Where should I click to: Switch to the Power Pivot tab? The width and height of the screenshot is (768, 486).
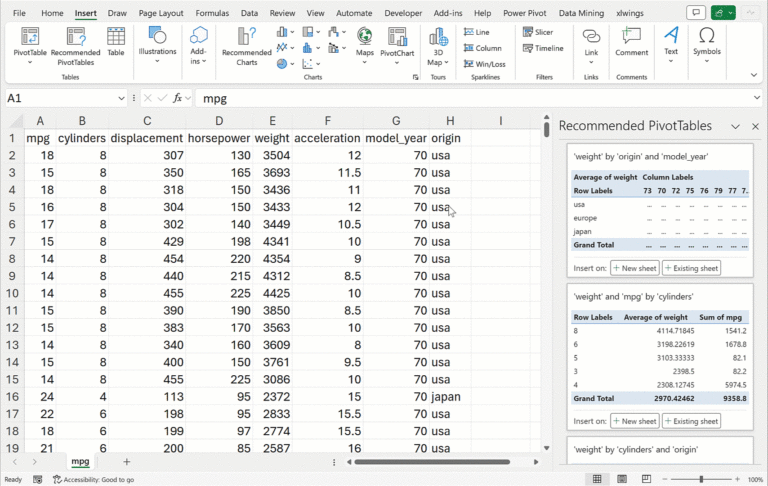tap(525, 13)
